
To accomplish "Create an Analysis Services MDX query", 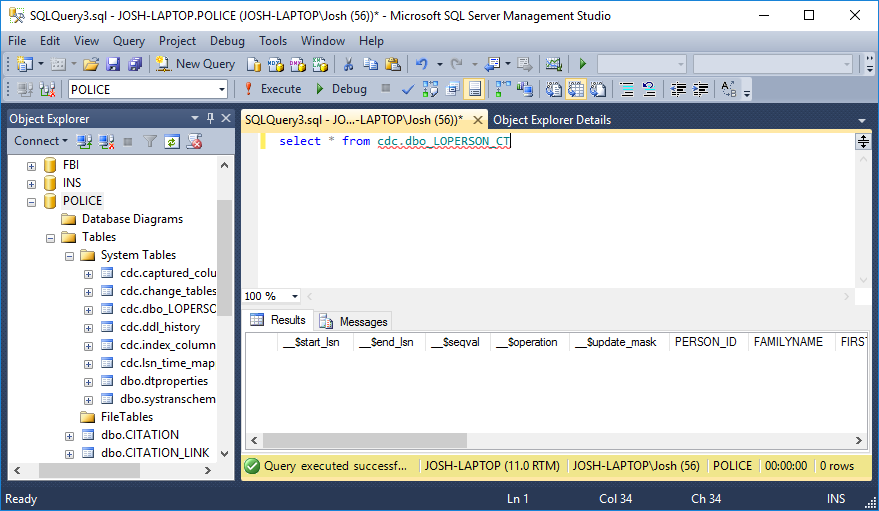I will click(x=276, y=64).
